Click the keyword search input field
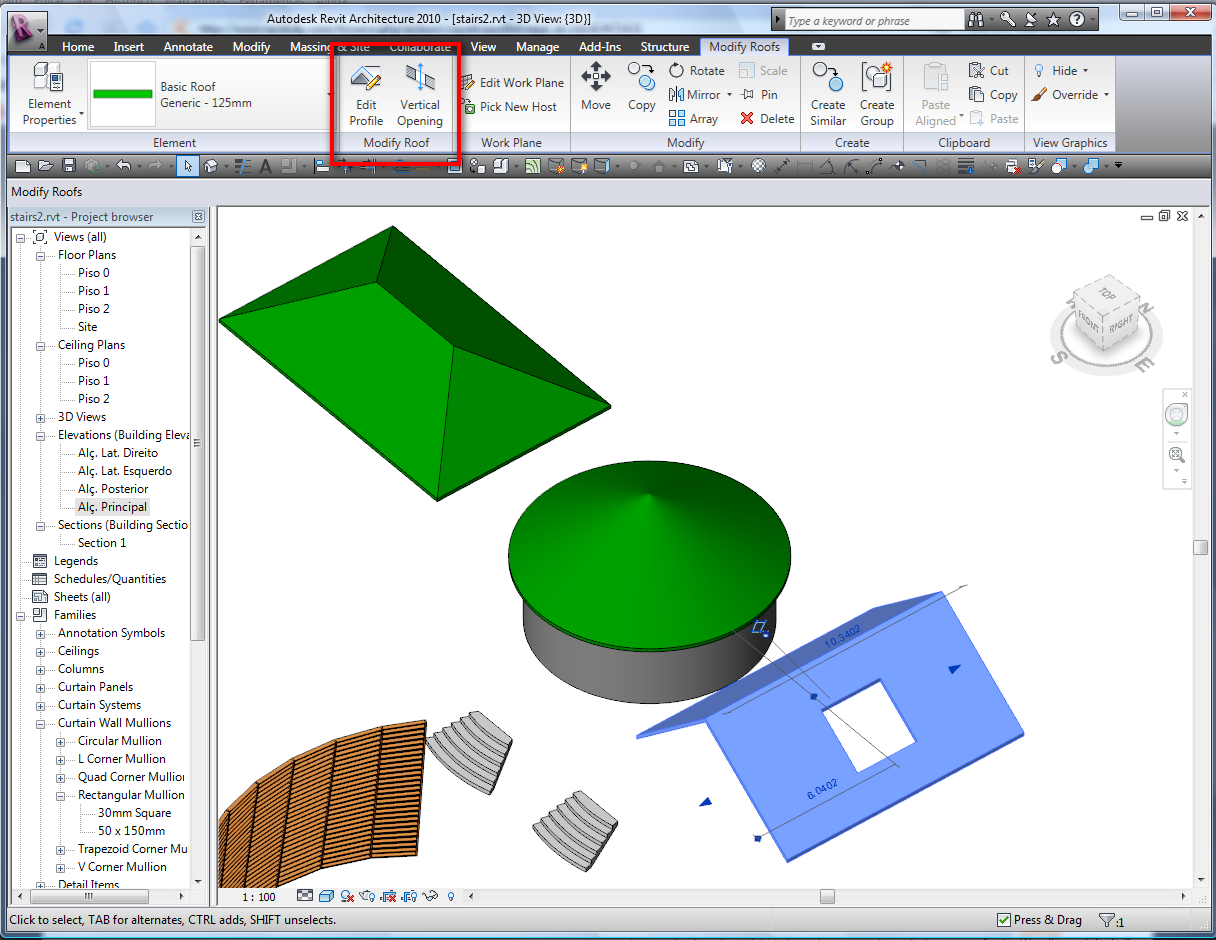The height and width of the screenshot is (940, 1216). (875, 20)
